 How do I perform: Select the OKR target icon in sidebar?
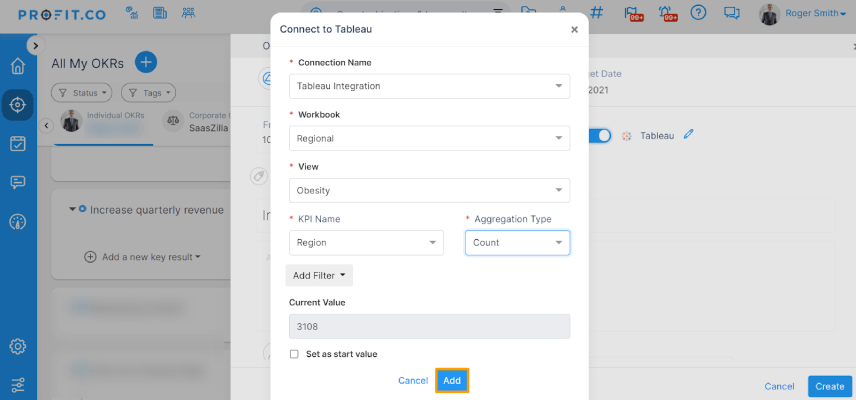[x=18, y=105]
